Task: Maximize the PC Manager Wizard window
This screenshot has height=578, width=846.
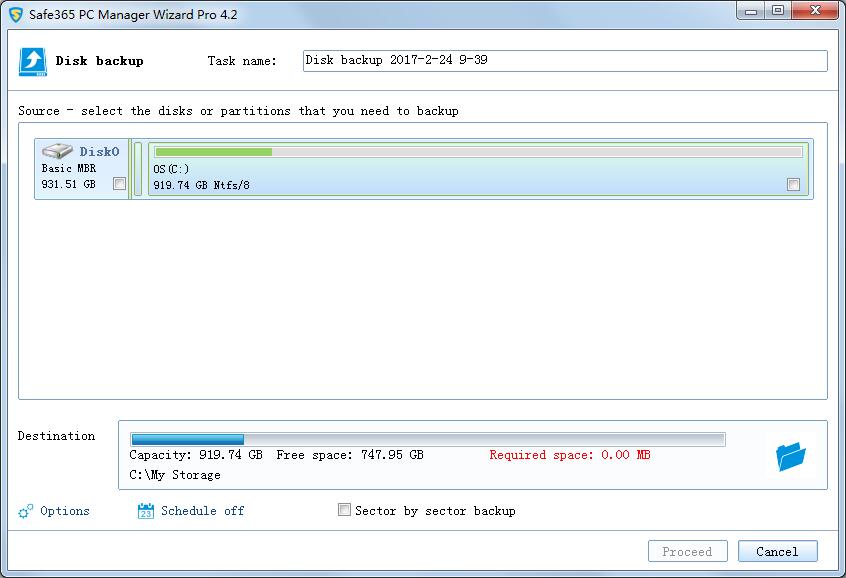Action: (x=779, y=11)
